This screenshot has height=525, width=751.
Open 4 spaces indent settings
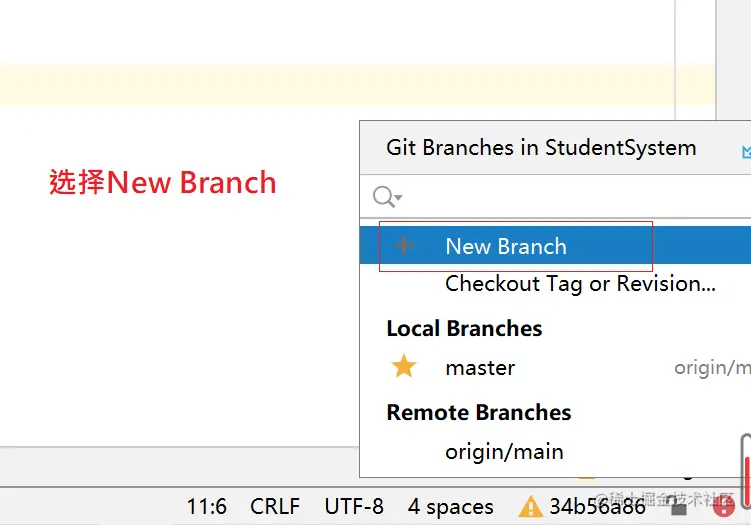(x=450, y=507)
